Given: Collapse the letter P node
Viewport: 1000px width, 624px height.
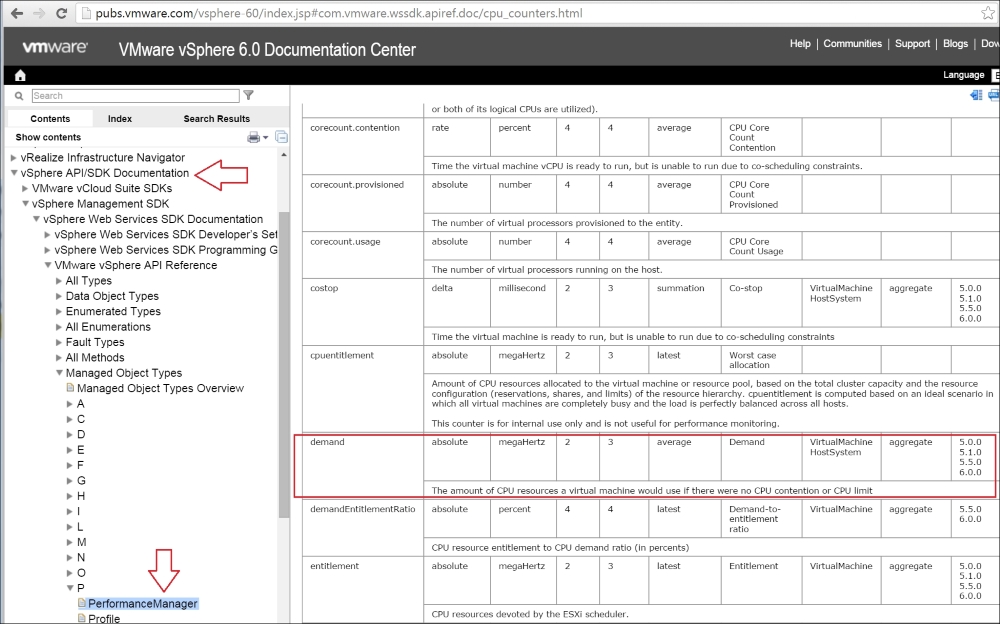Looking at the screenshot, I should (70, 588).
